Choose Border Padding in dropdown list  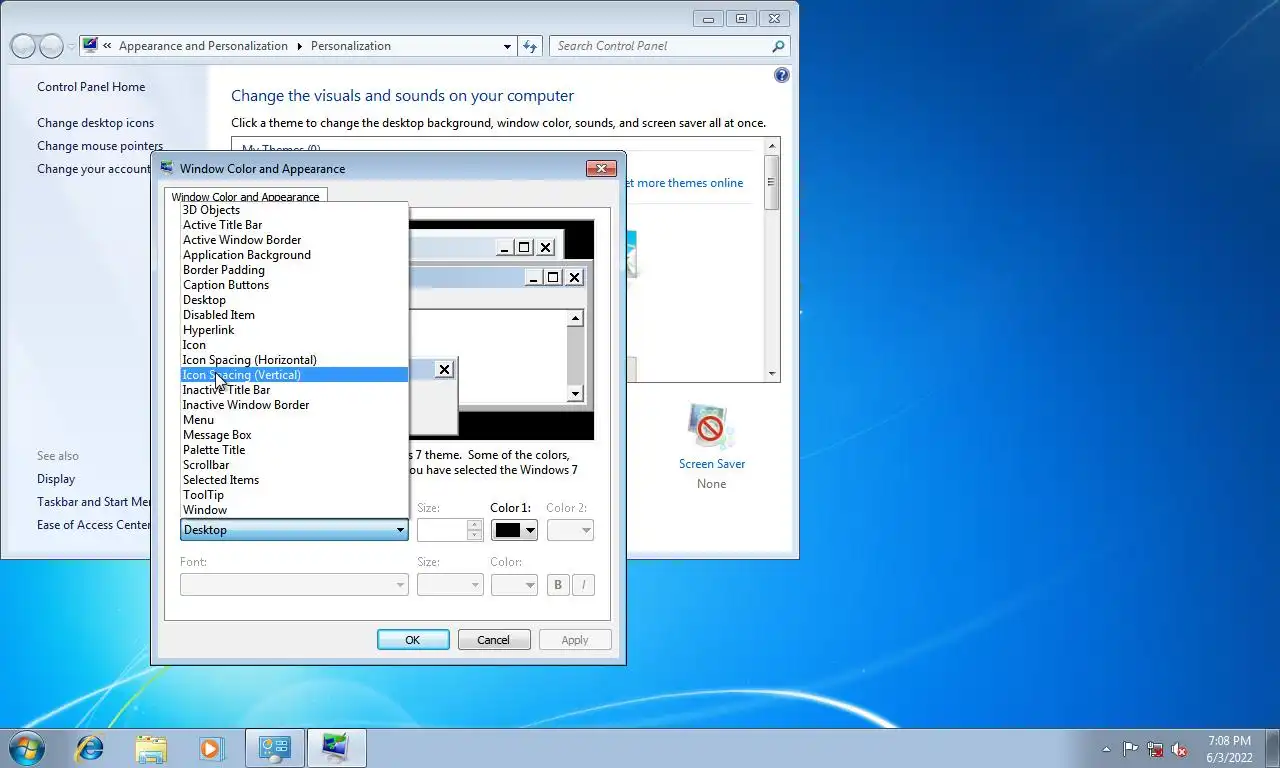point(294,270)
